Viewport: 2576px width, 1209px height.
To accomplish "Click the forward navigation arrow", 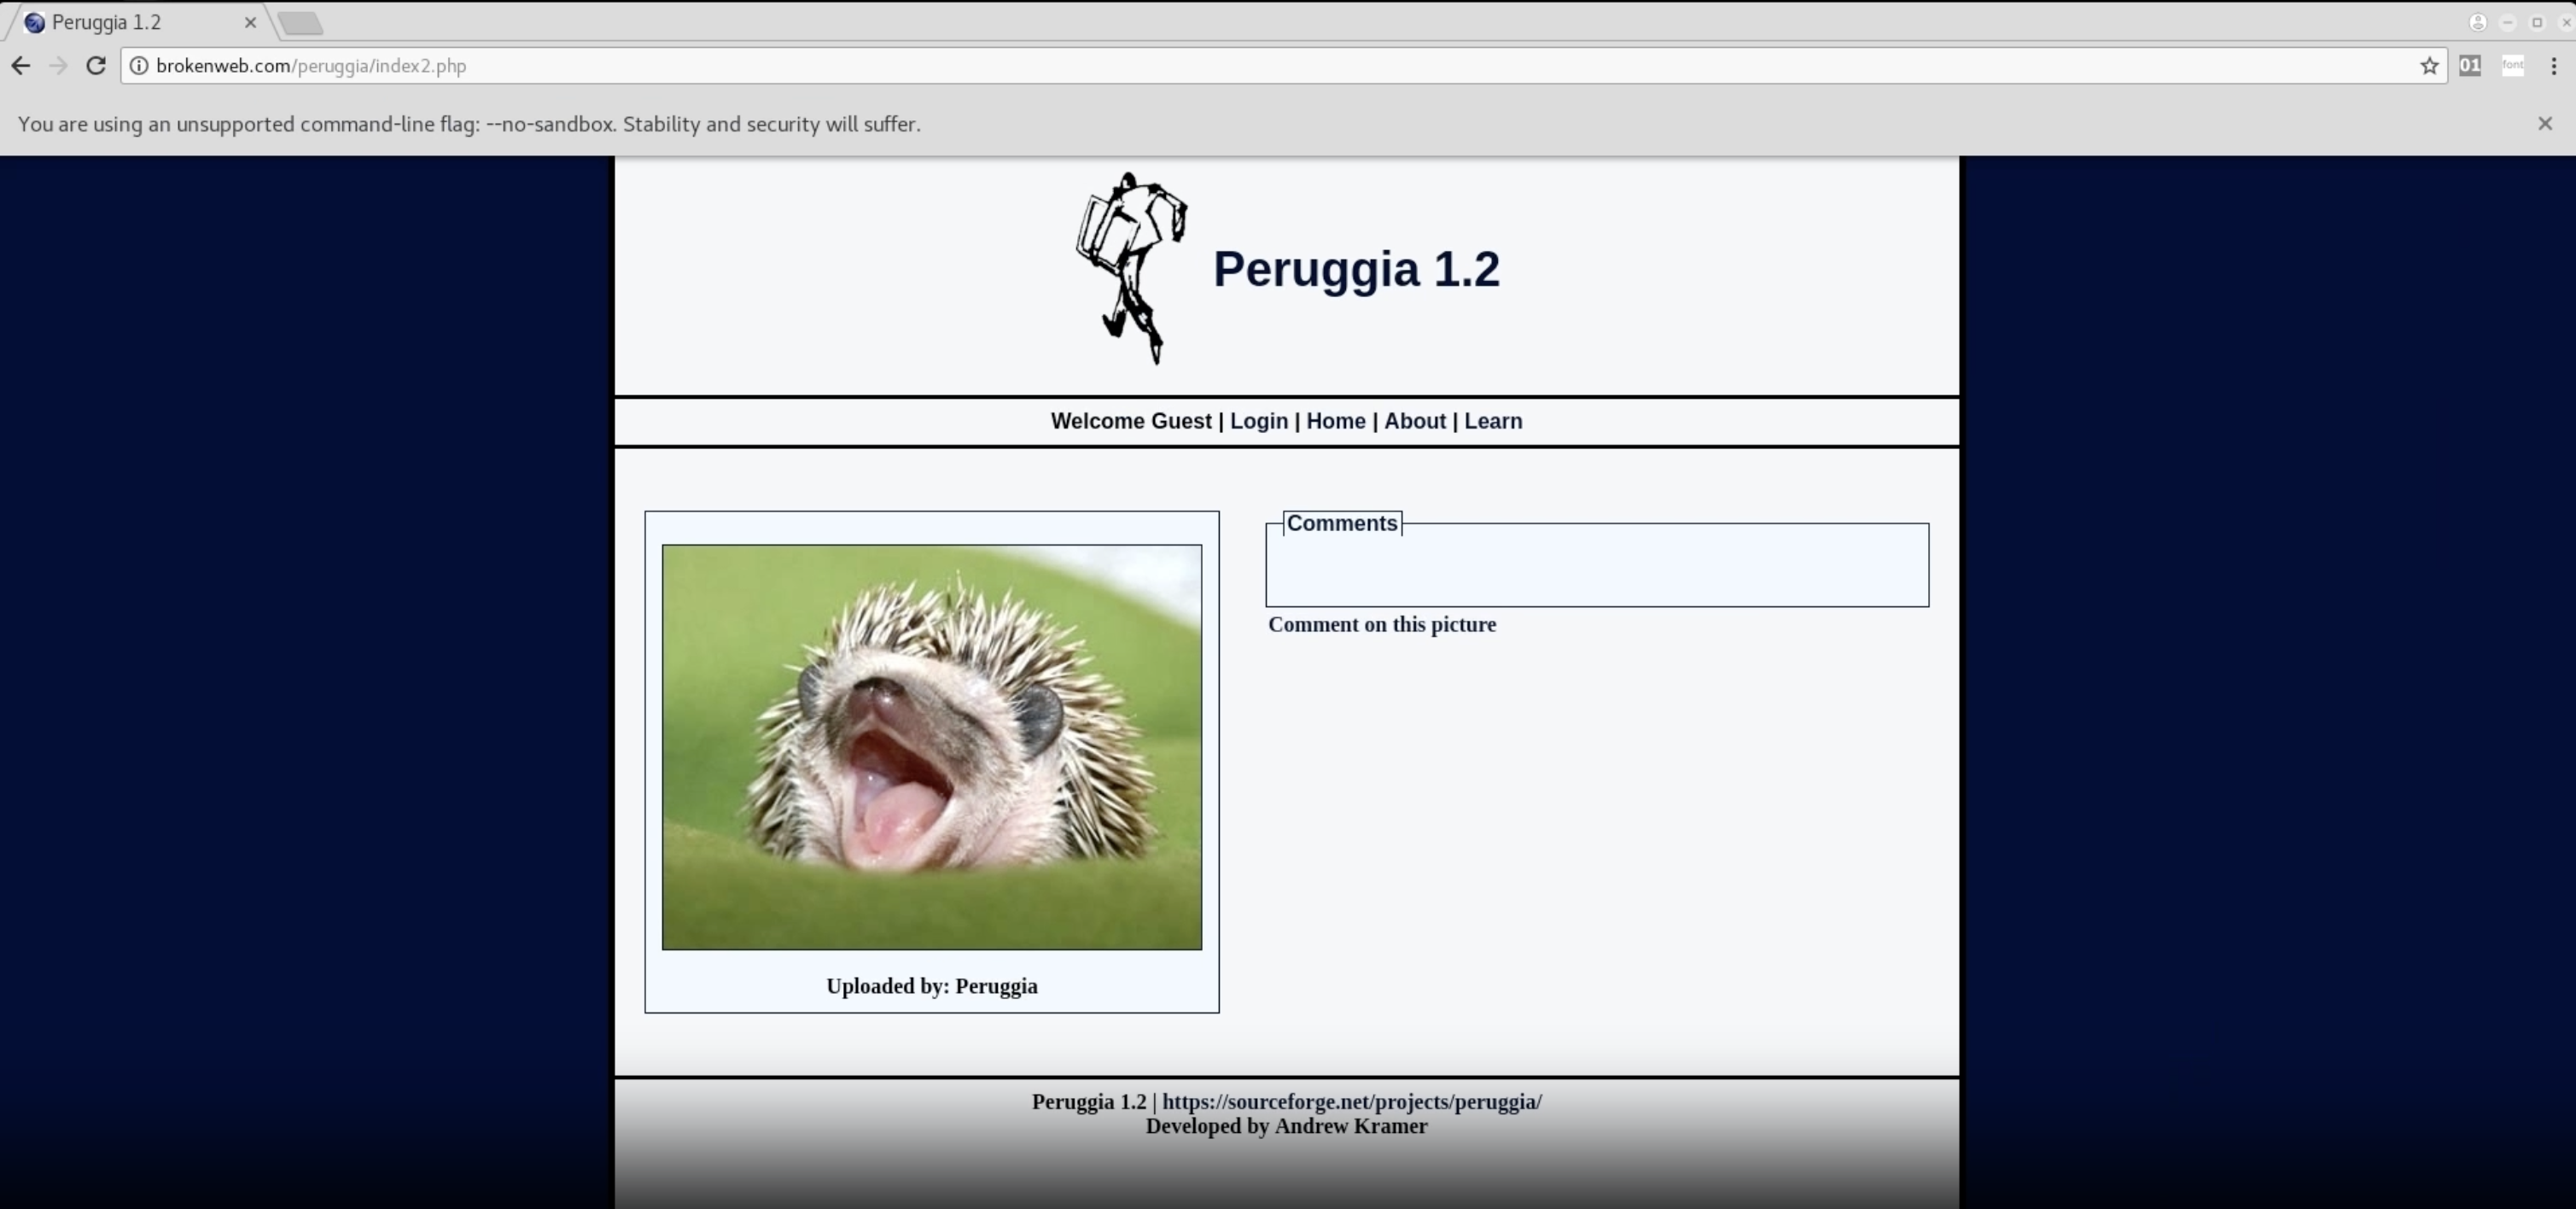I will [x=58, y=66].
